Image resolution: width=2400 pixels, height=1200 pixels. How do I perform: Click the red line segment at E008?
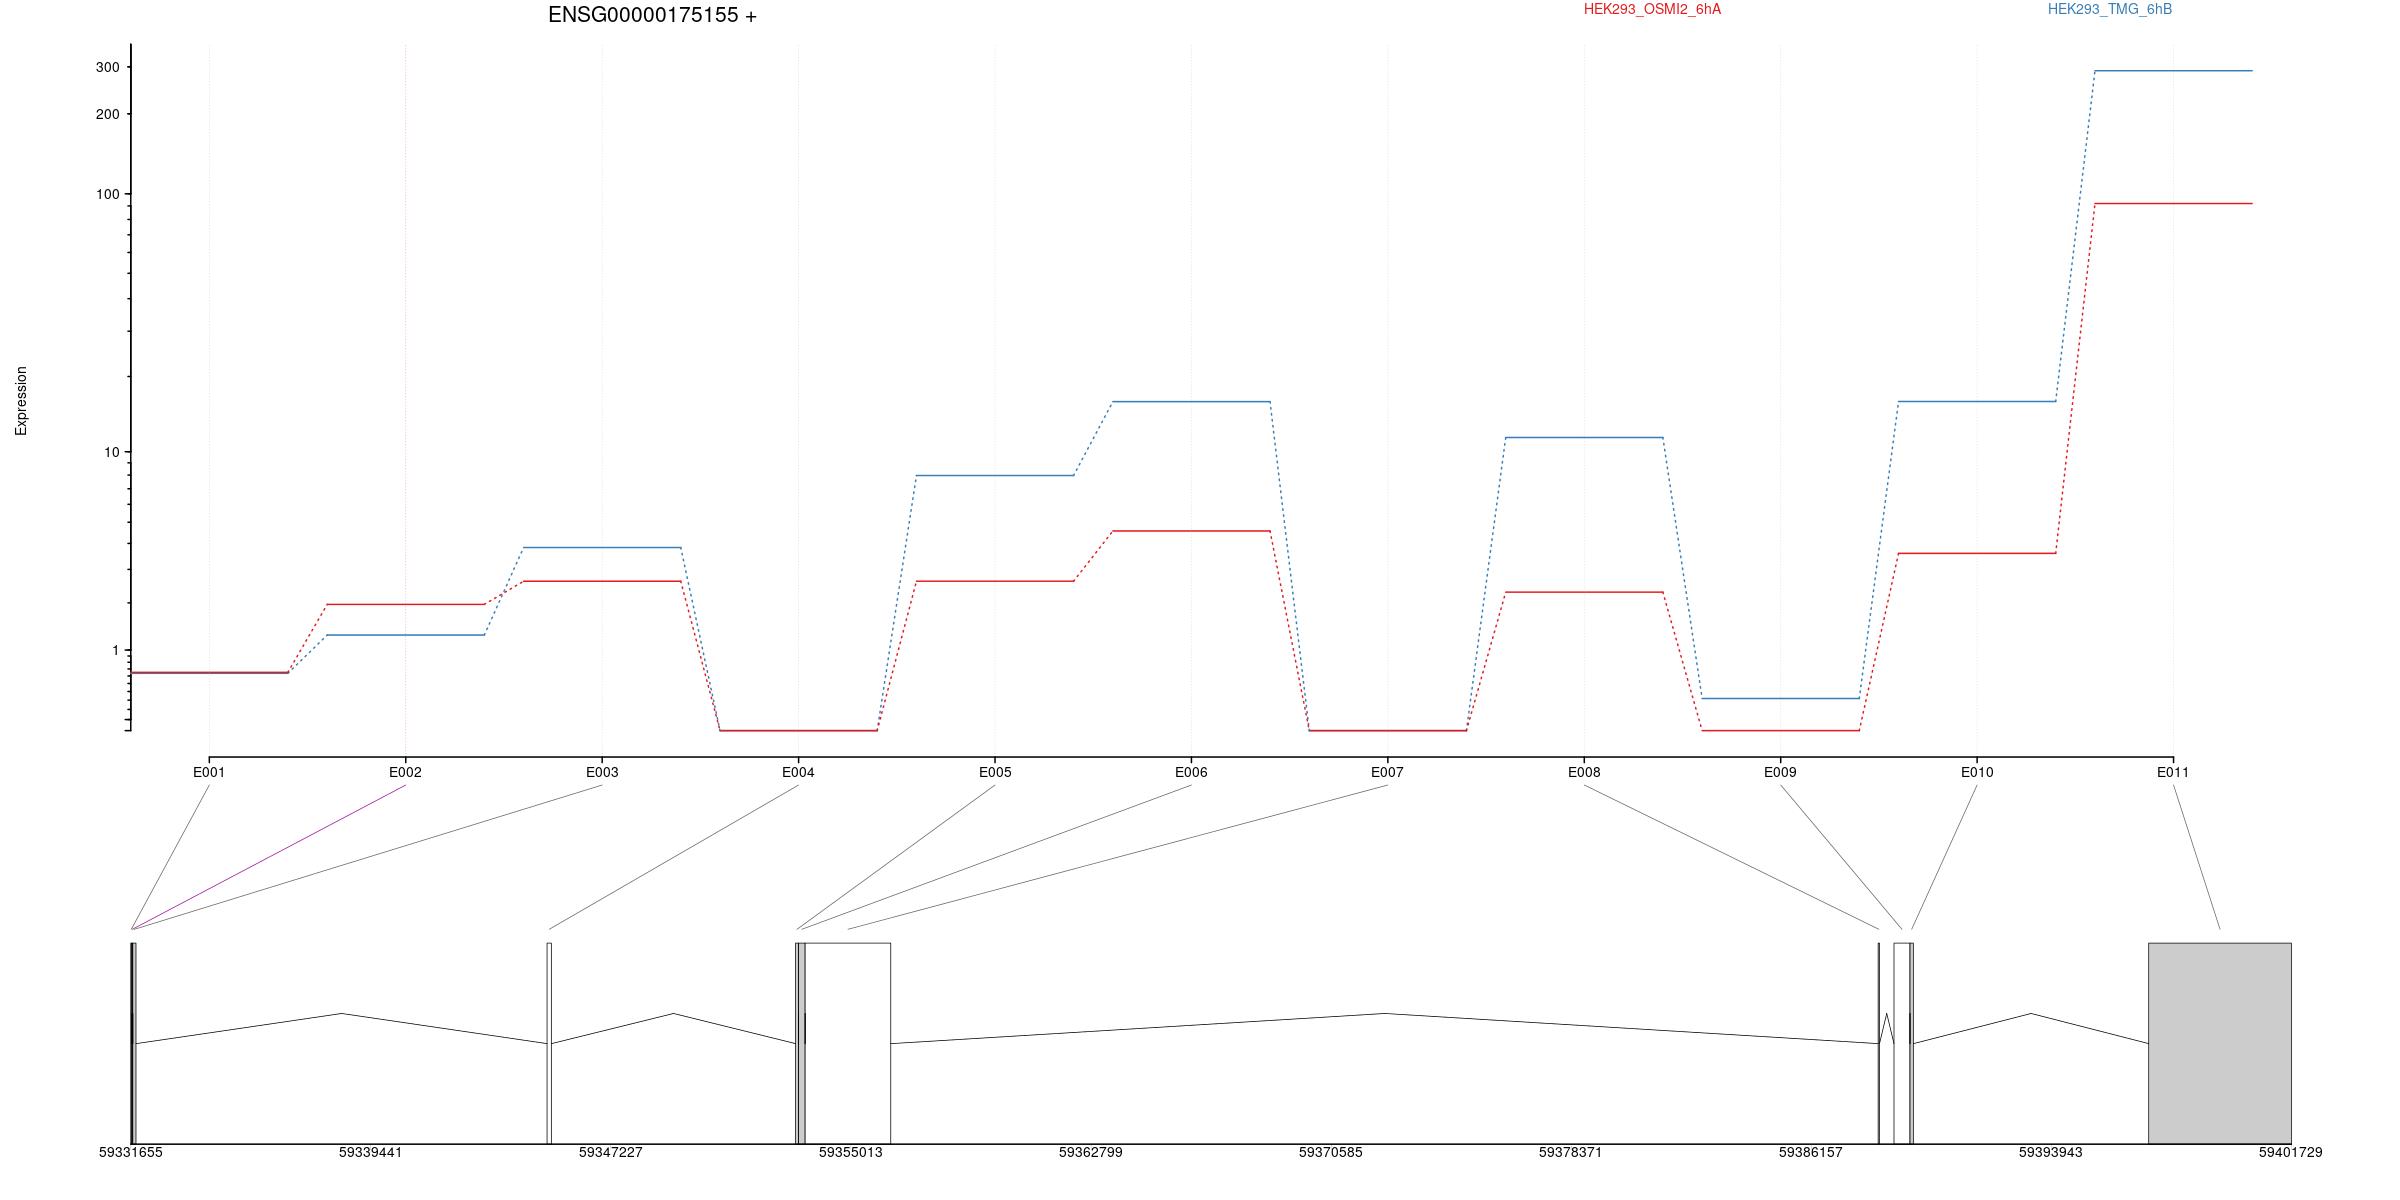(x=1584, y=592)
